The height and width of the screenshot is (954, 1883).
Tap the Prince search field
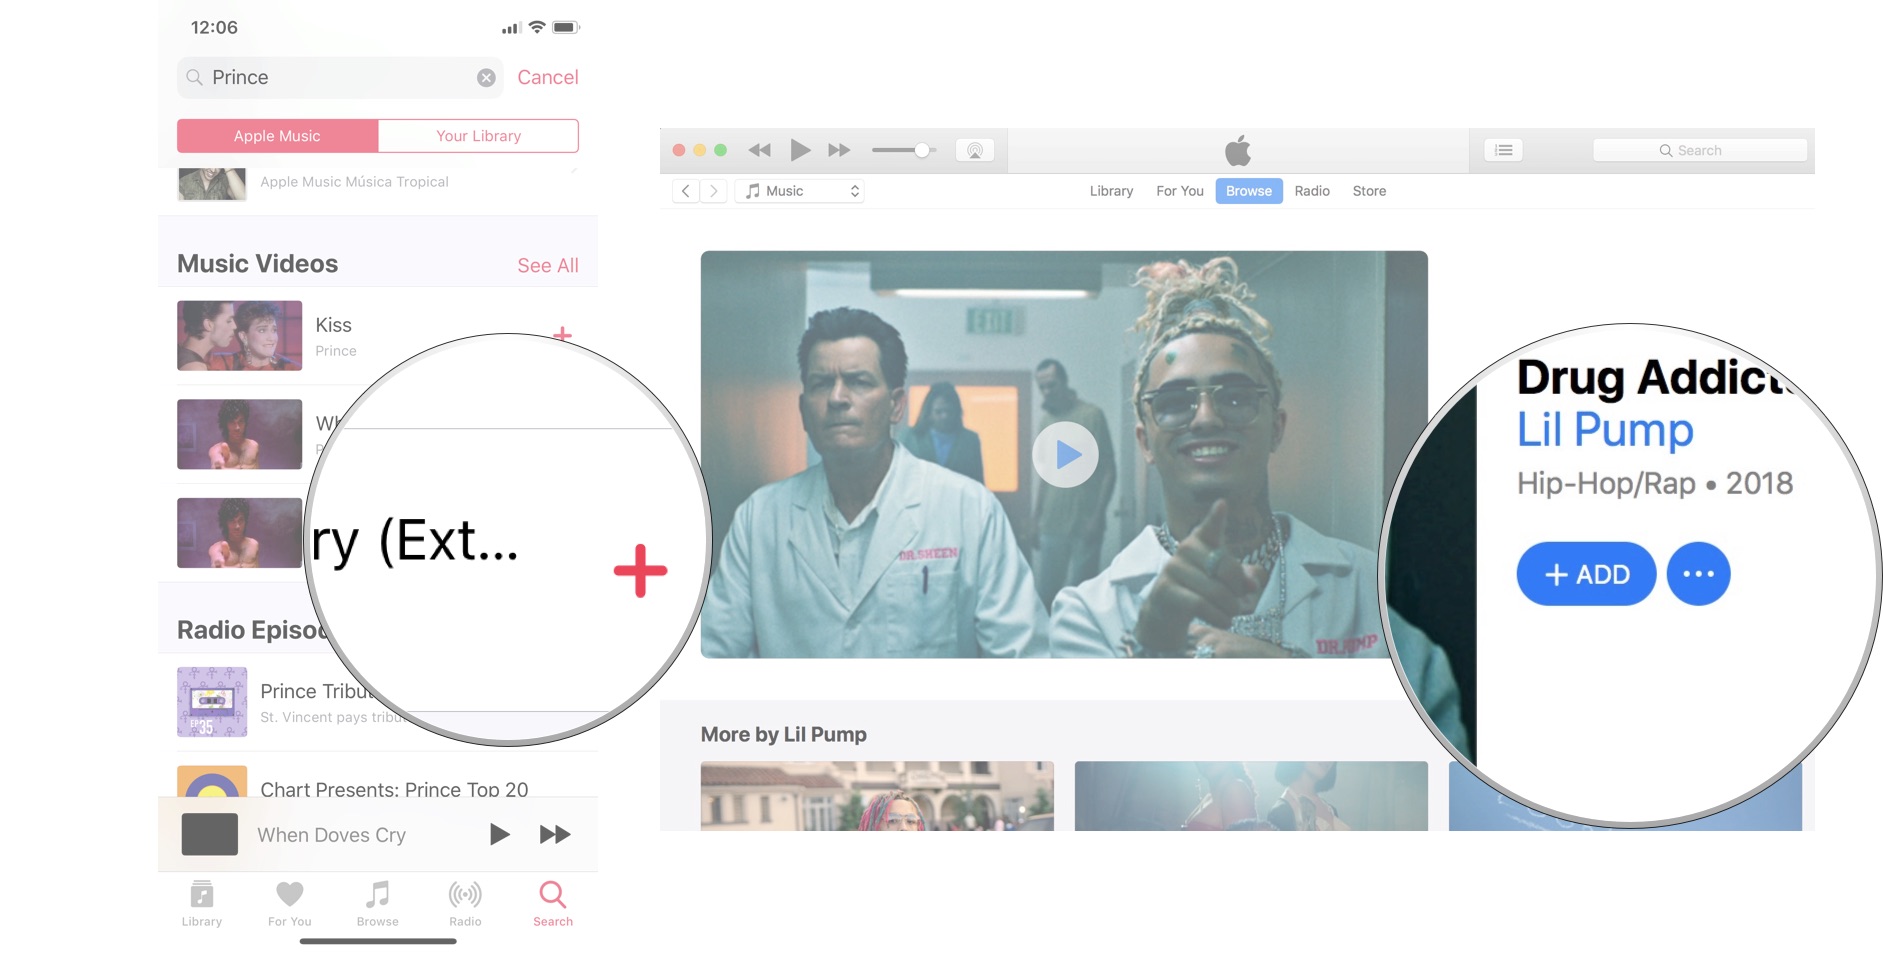point(339,78)
